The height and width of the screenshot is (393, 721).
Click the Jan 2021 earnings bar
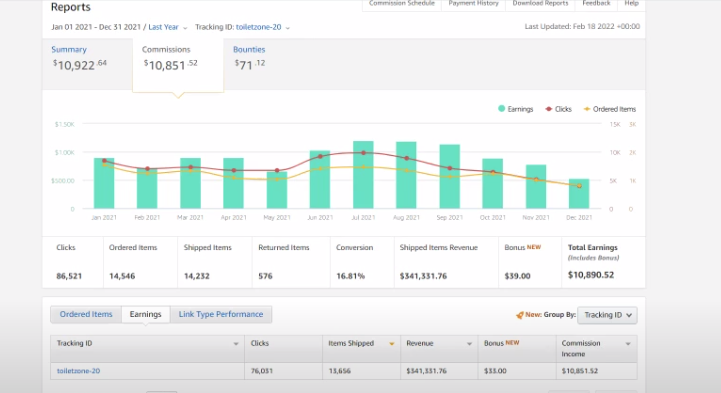[x=104, y=183]
